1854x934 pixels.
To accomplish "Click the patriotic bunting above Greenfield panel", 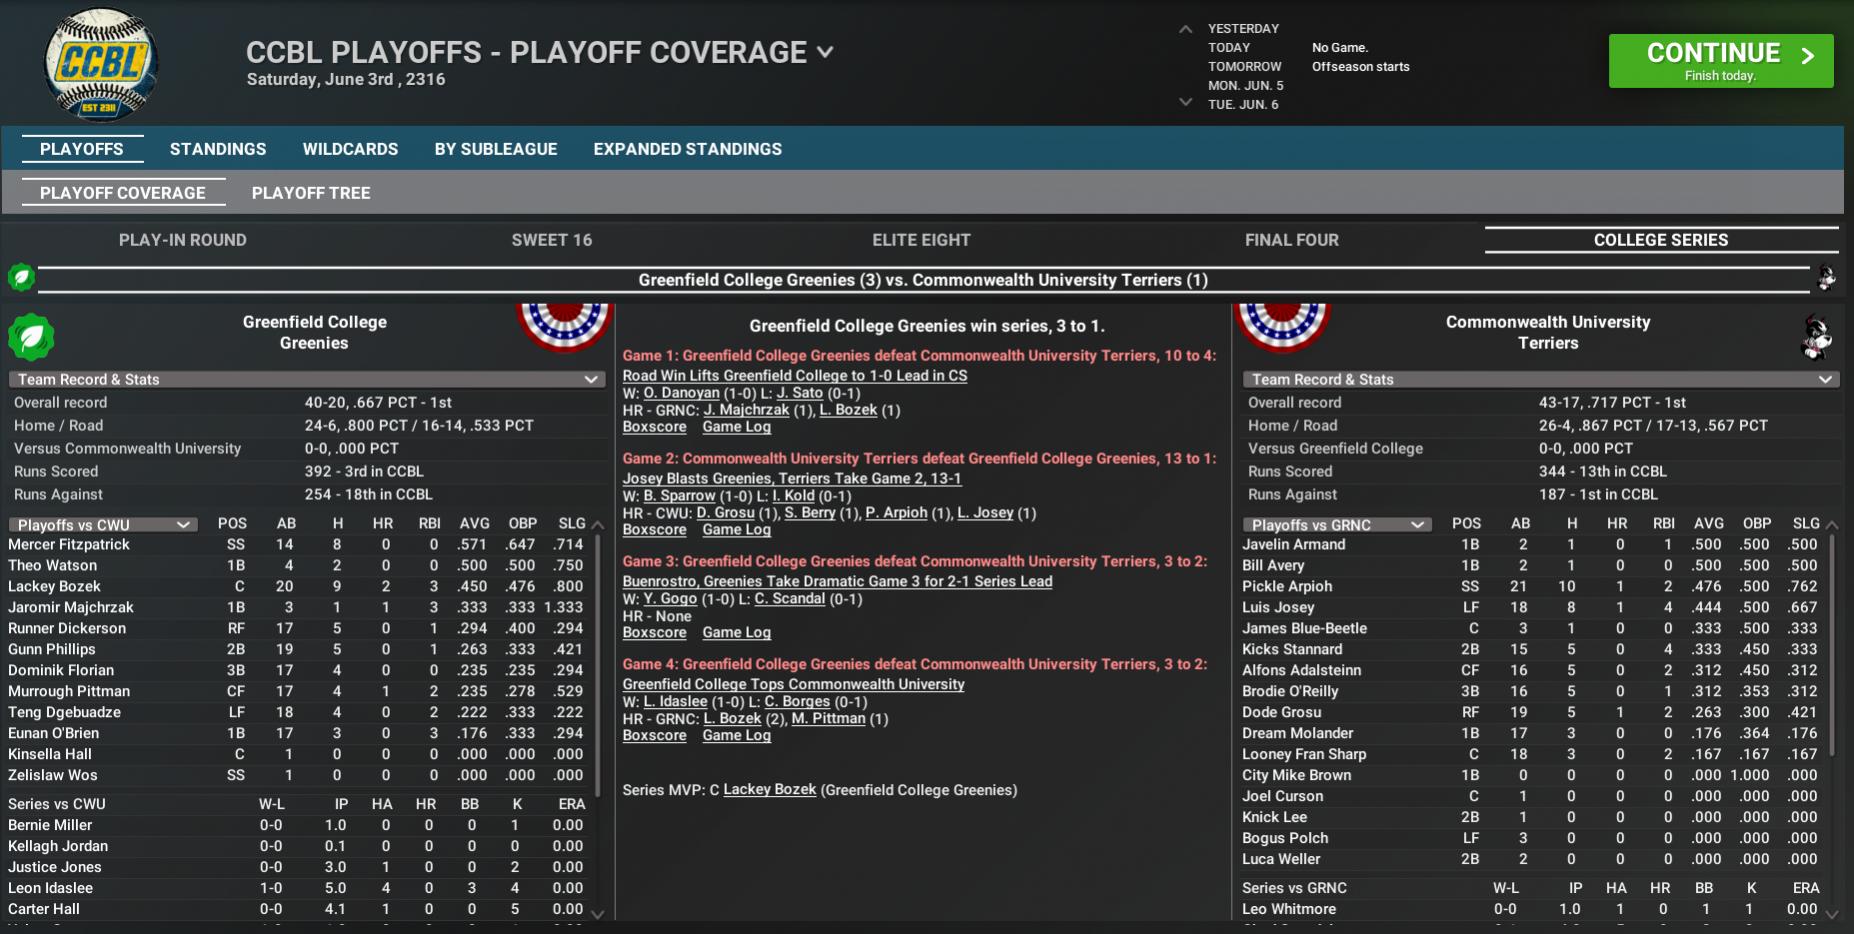I will click(x=563, y=325).
